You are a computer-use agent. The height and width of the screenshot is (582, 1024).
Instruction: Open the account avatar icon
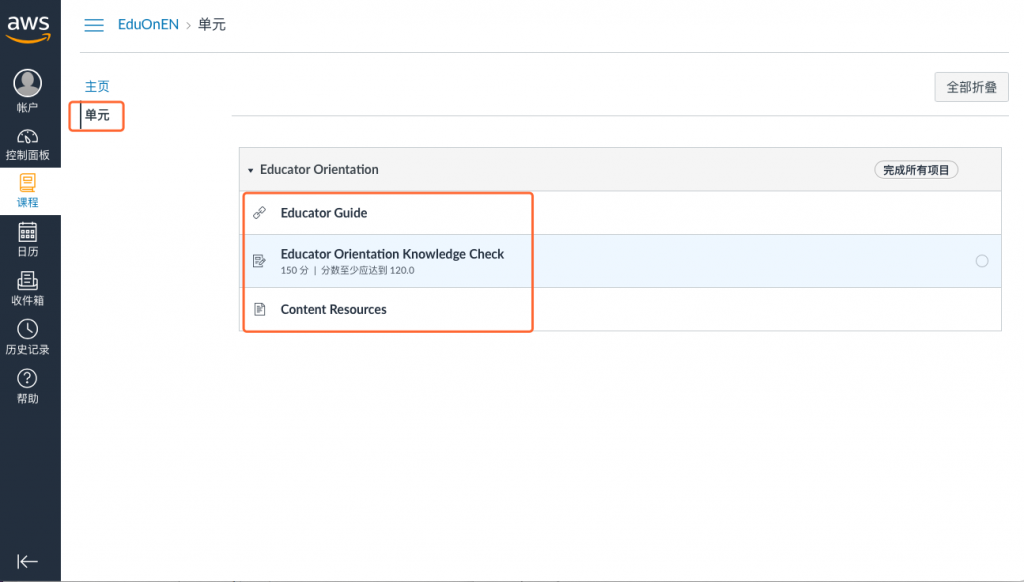pos(28,83)
